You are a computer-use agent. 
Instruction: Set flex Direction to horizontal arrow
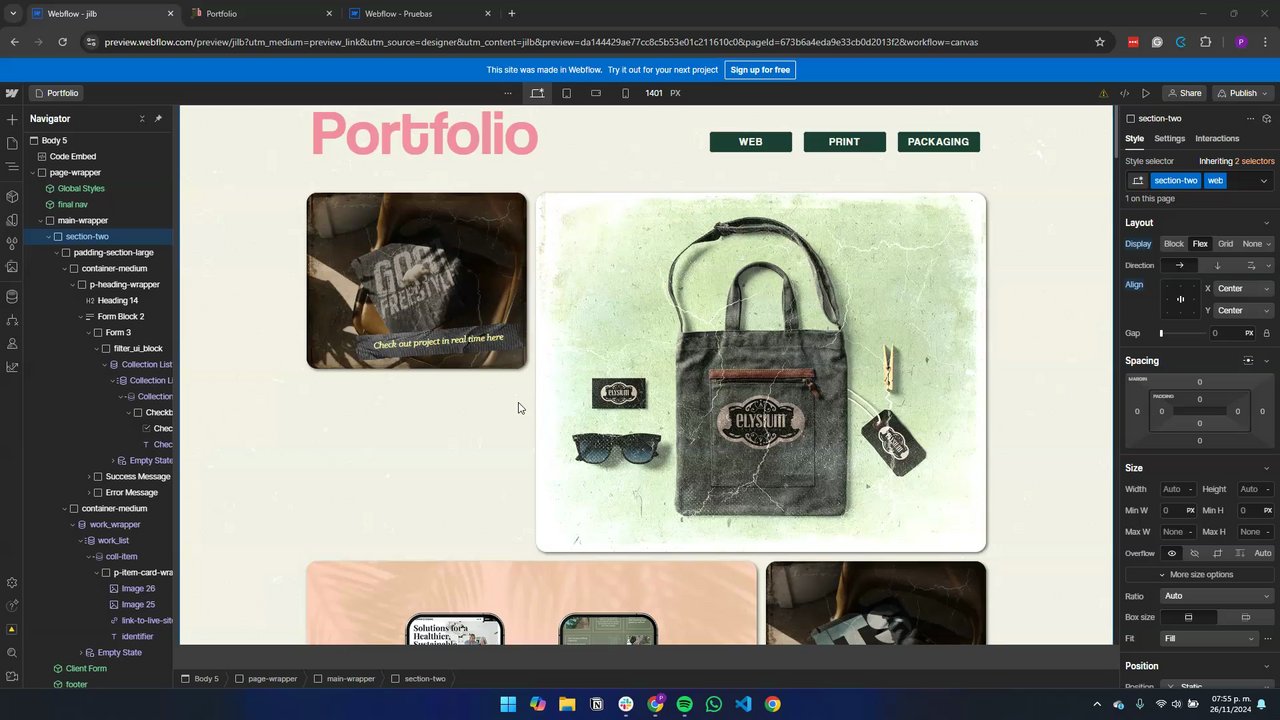click(x=1179, y=265)
